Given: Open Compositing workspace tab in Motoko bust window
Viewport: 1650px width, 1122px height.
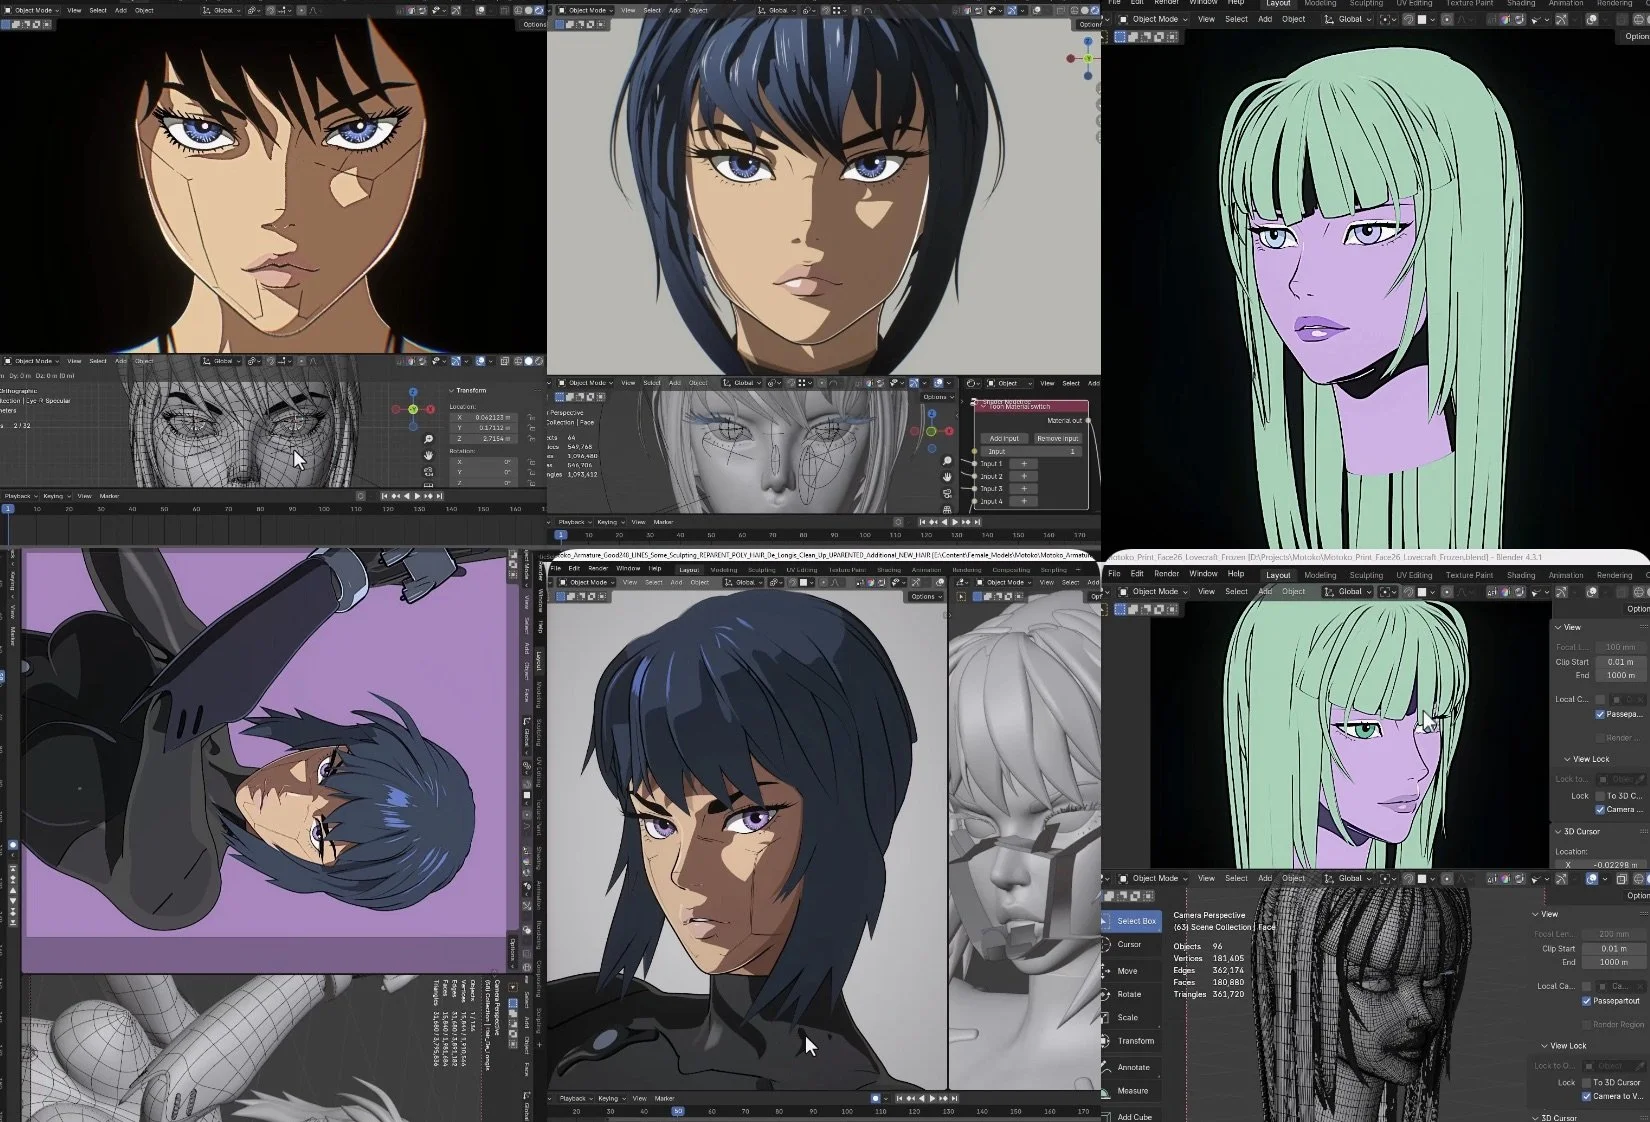Looking at the screenshot, I should (x=1011, y=570).
